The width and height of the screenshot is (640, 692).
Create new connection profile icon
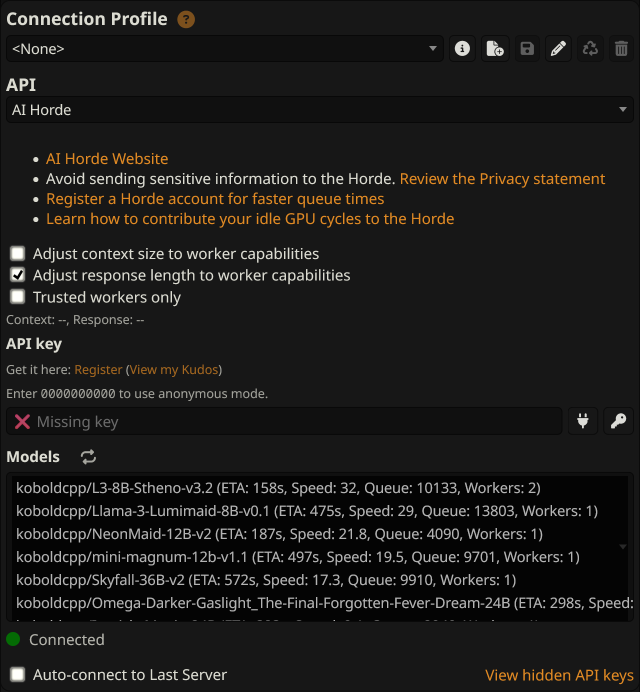[x=495, y=49]
